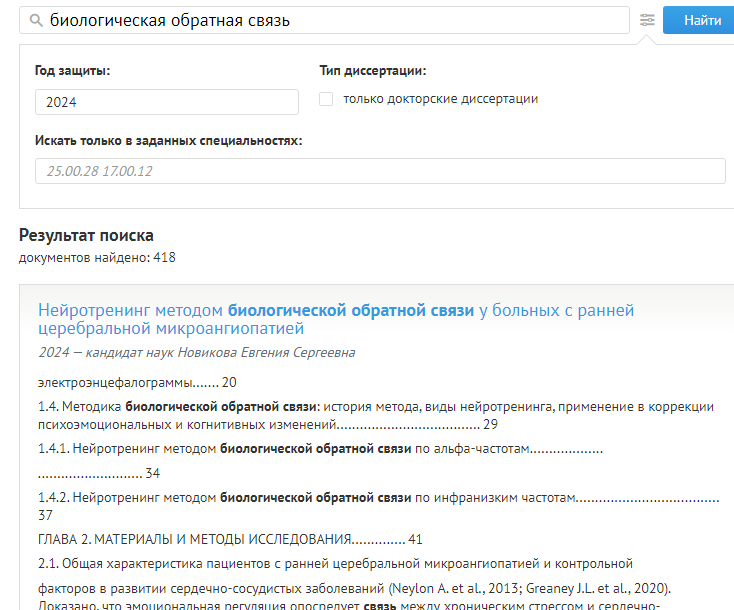The image size is (734, 610).
Task: Click snippet 1.4.2 по инфранизким частотам
Action: (379, 506)
